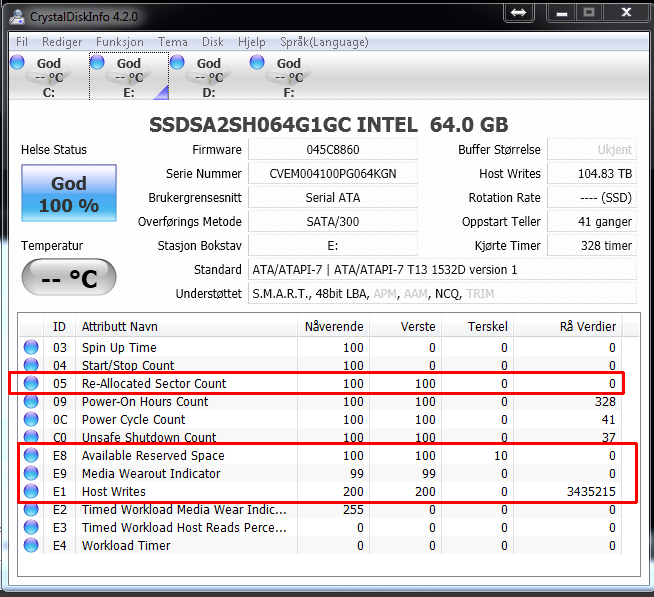Image resolution: width=654 pixels, height=597 pixels.
Task: Select the Workload Timer attribute name
Action: (x=126, y=545)
